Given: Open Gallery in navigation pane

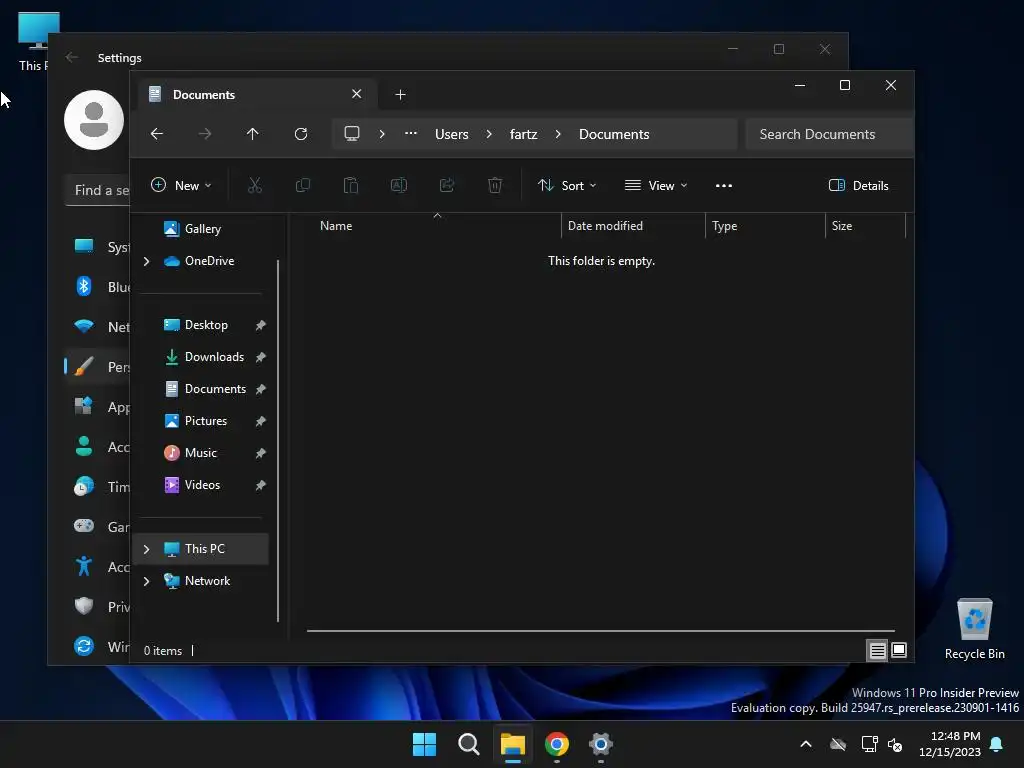Looking at the screenshot, I should click(x=202, y=229).
